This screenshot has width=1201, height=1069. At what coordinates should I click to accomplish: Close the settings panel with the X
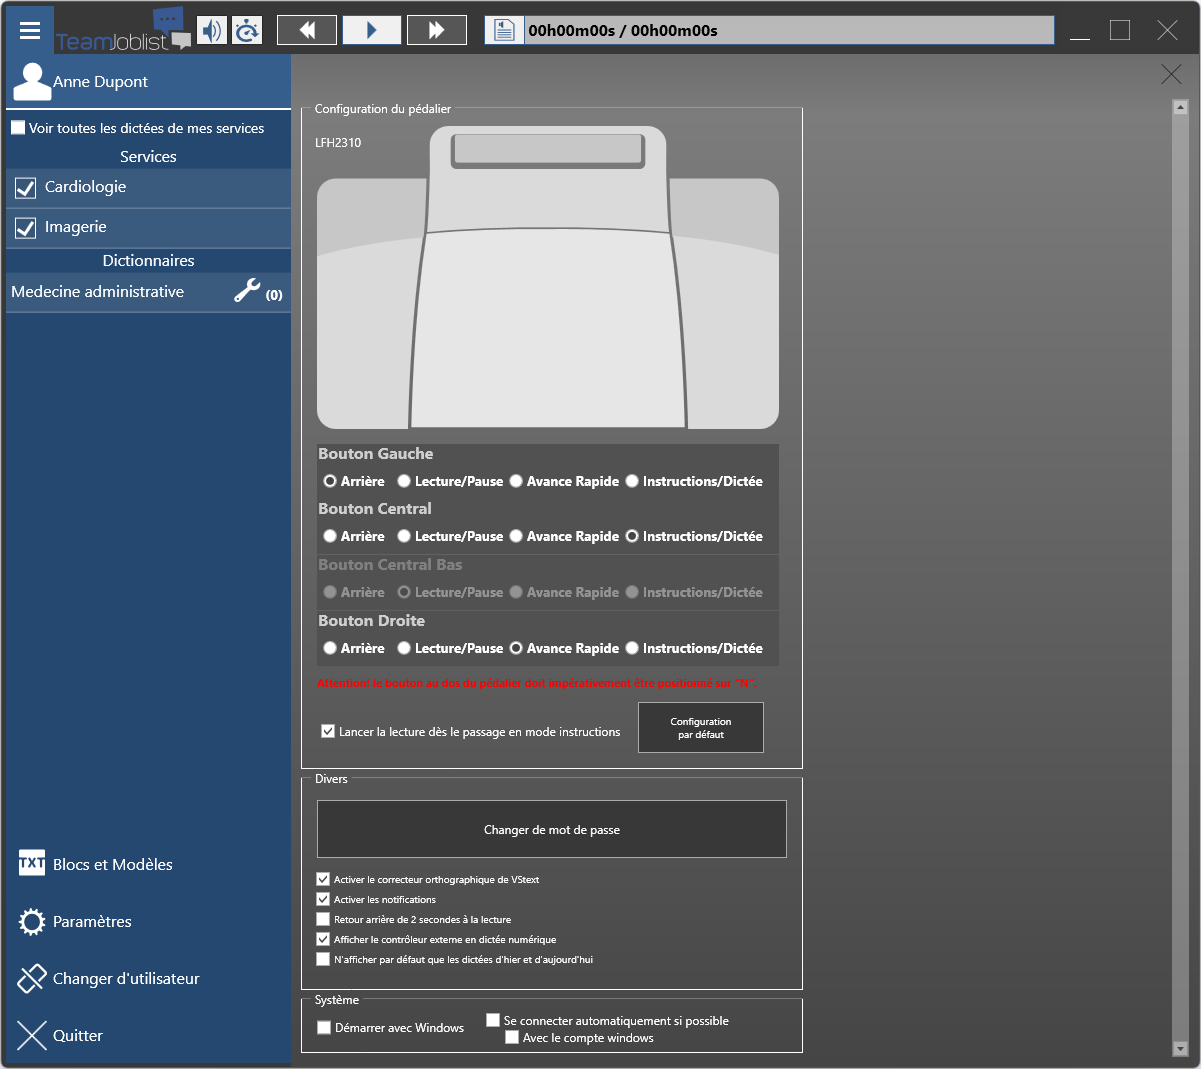pyautogui.click(x=1171, y=74)
